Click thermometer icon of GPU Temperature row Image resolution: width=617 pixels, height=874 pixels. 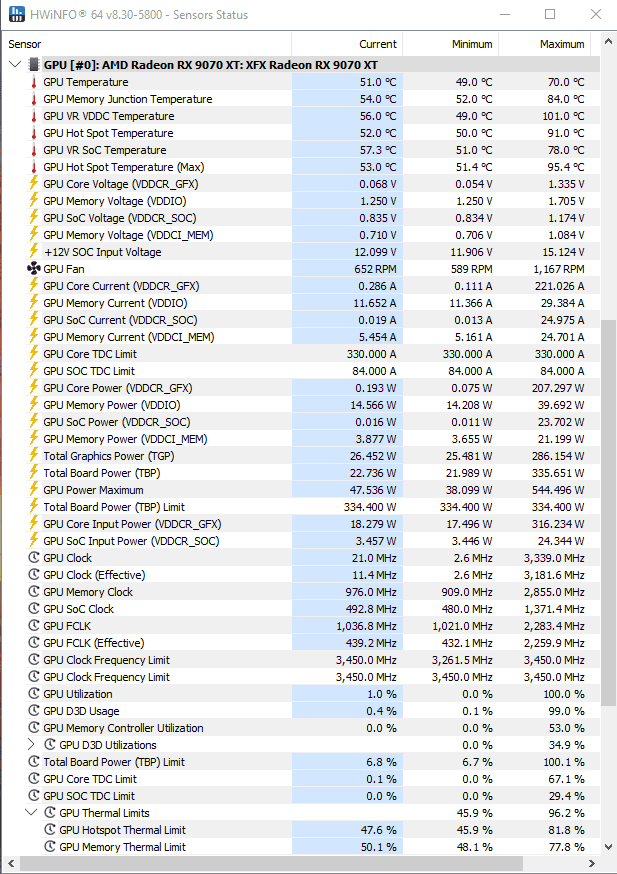coord(34,82)
